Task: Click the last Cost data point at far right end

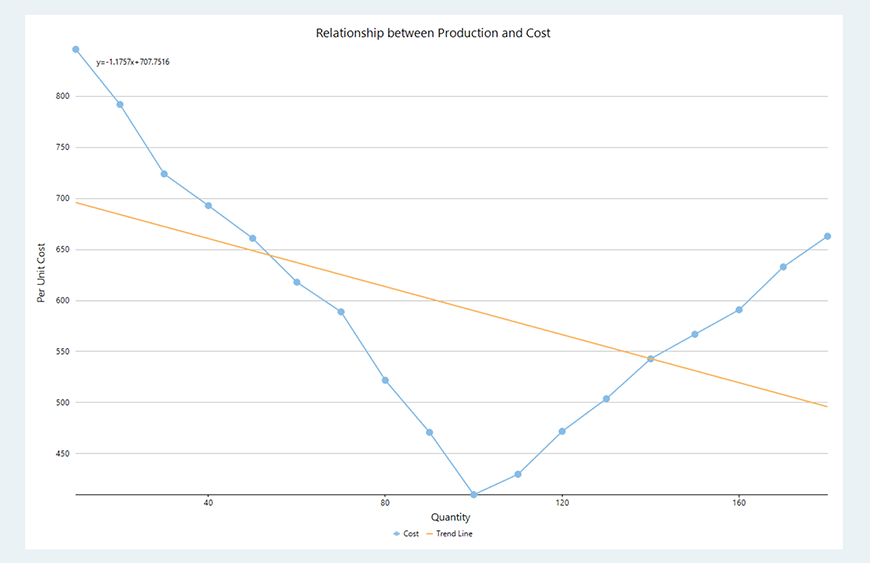Action: 827,236
